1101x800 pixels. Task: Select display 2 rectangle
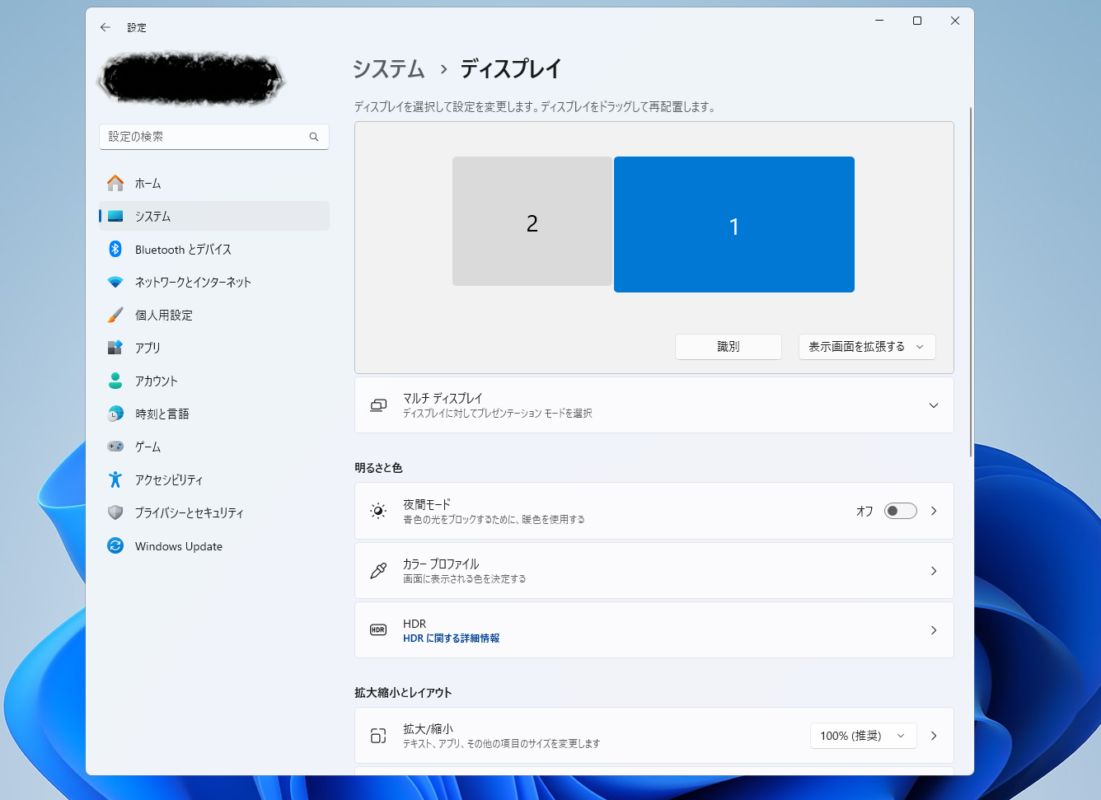pos(532,221)
